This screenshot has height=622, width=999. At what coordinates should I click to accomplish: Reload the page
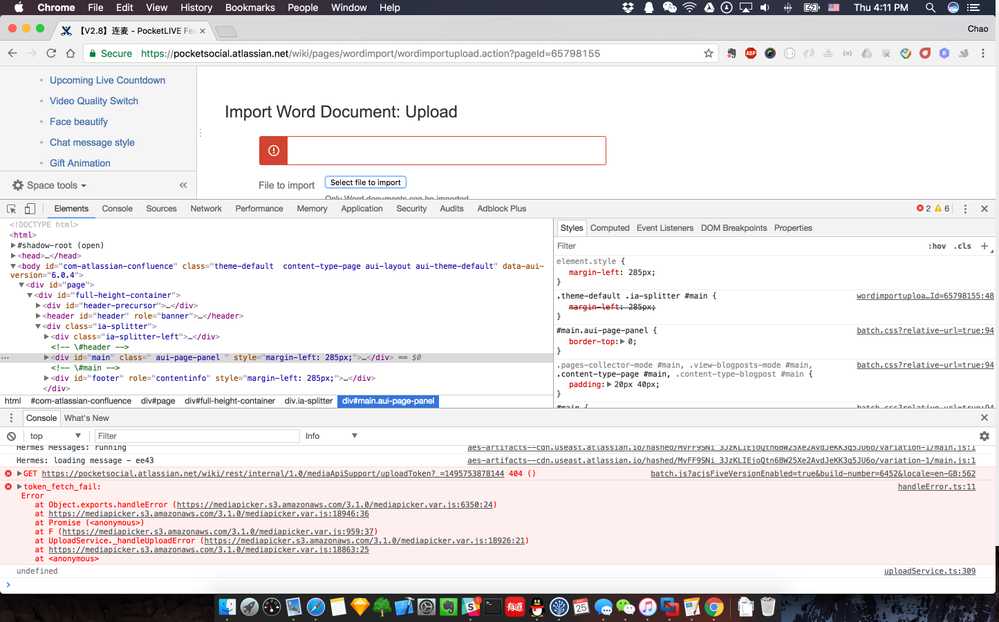click(x=51, y=54)
